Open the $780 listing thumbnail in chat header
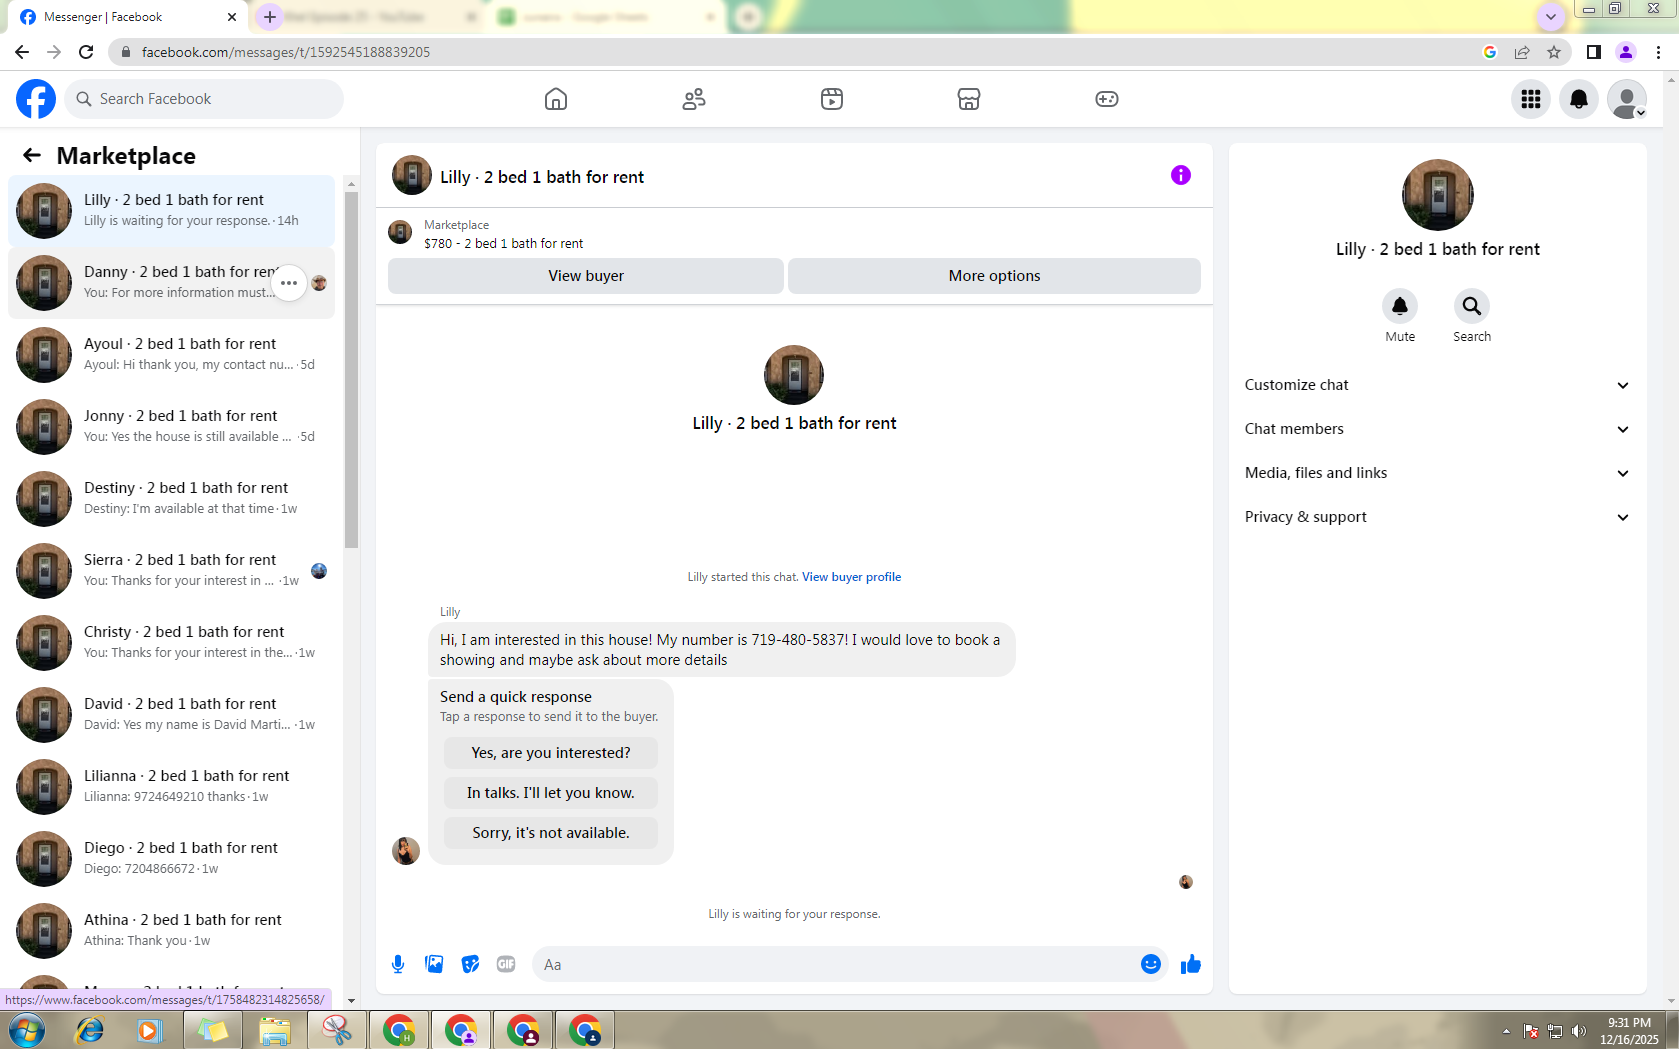 tap(400, 233)
